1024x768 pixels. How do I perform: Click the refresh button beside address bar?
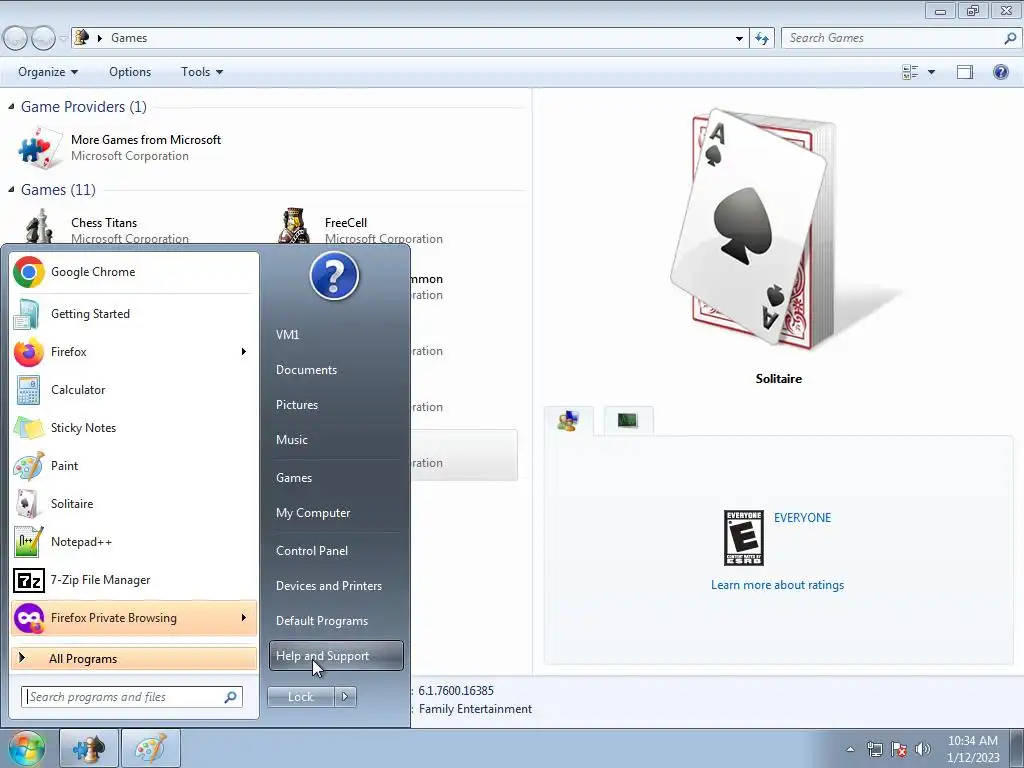click(761, 38)
